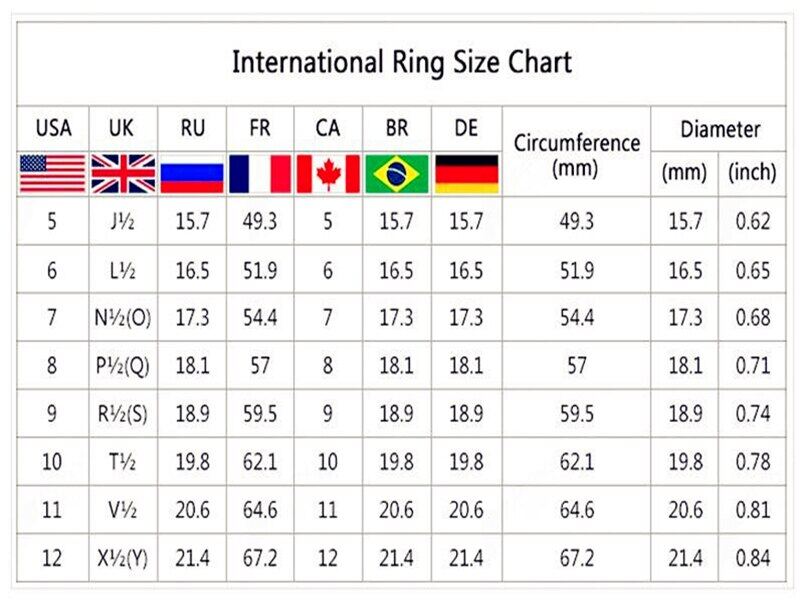This screenshot has width=800, height=600.
Task: Select the Russian flag icon
Action: tap(192, 173)
